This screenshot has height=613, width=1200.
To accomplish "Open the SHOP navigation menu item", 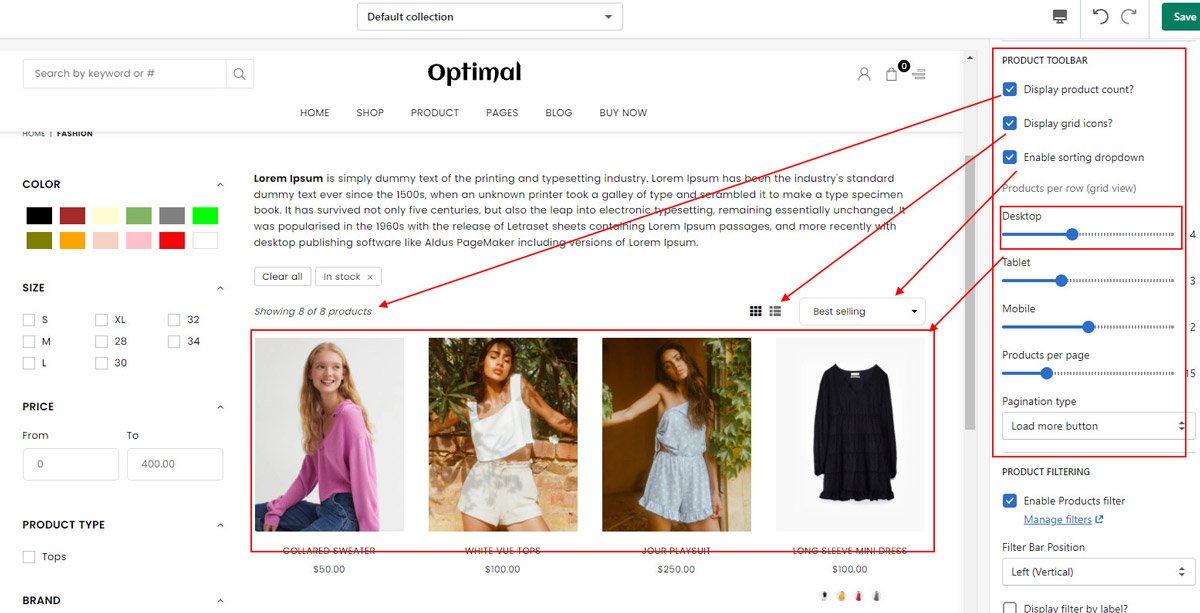I will (370, 113).
